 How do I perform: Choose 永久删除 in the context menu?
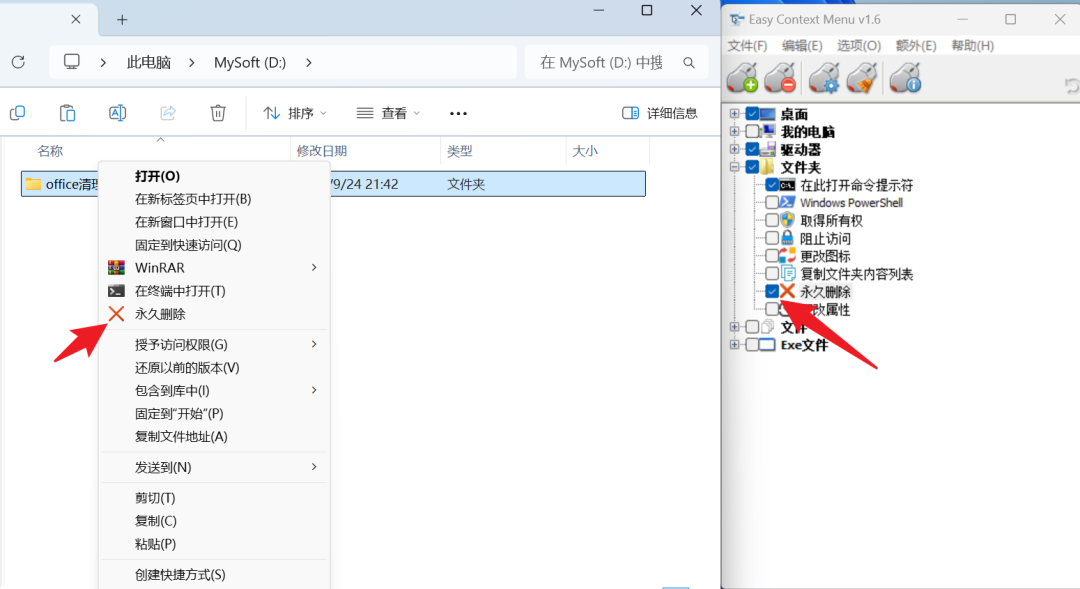[x=215, y=314]
